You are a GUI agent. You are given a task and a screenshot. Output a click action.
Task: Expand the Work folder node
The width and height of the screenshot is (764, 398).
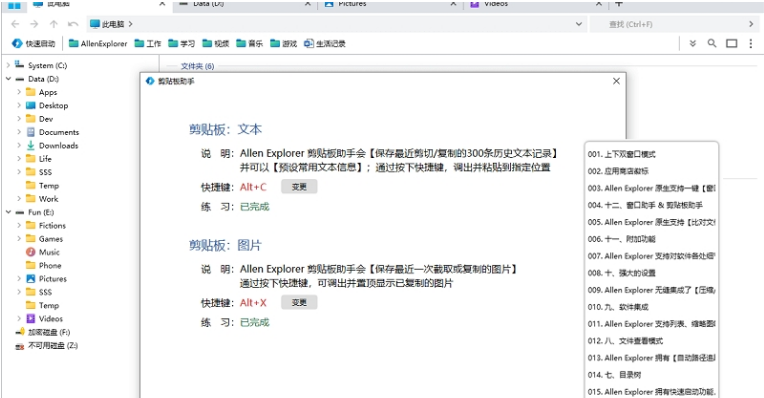click(x=19, y=198)
